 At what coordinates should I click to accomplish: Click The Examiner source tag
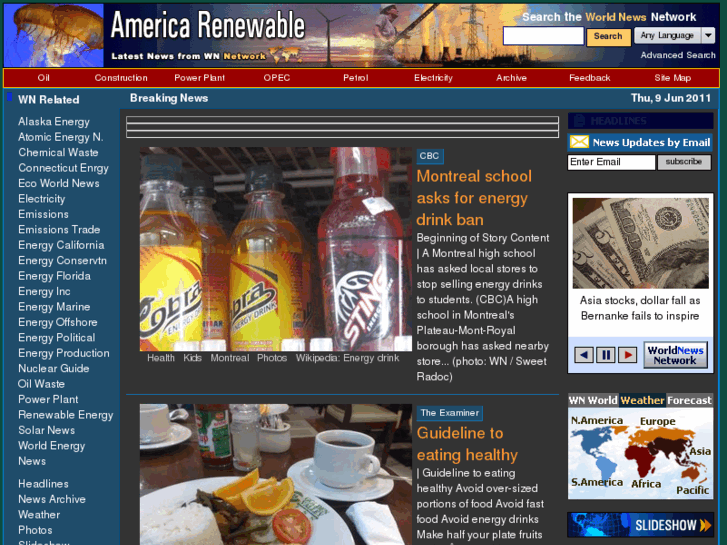coord(449,413)
